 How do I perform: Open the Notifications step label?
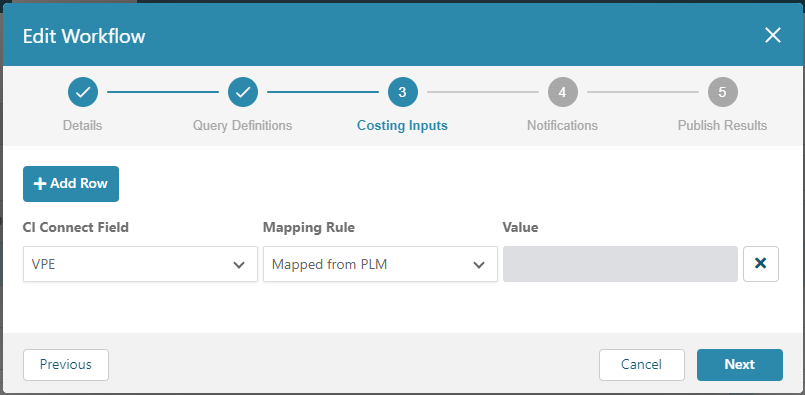tap(562, 125)
